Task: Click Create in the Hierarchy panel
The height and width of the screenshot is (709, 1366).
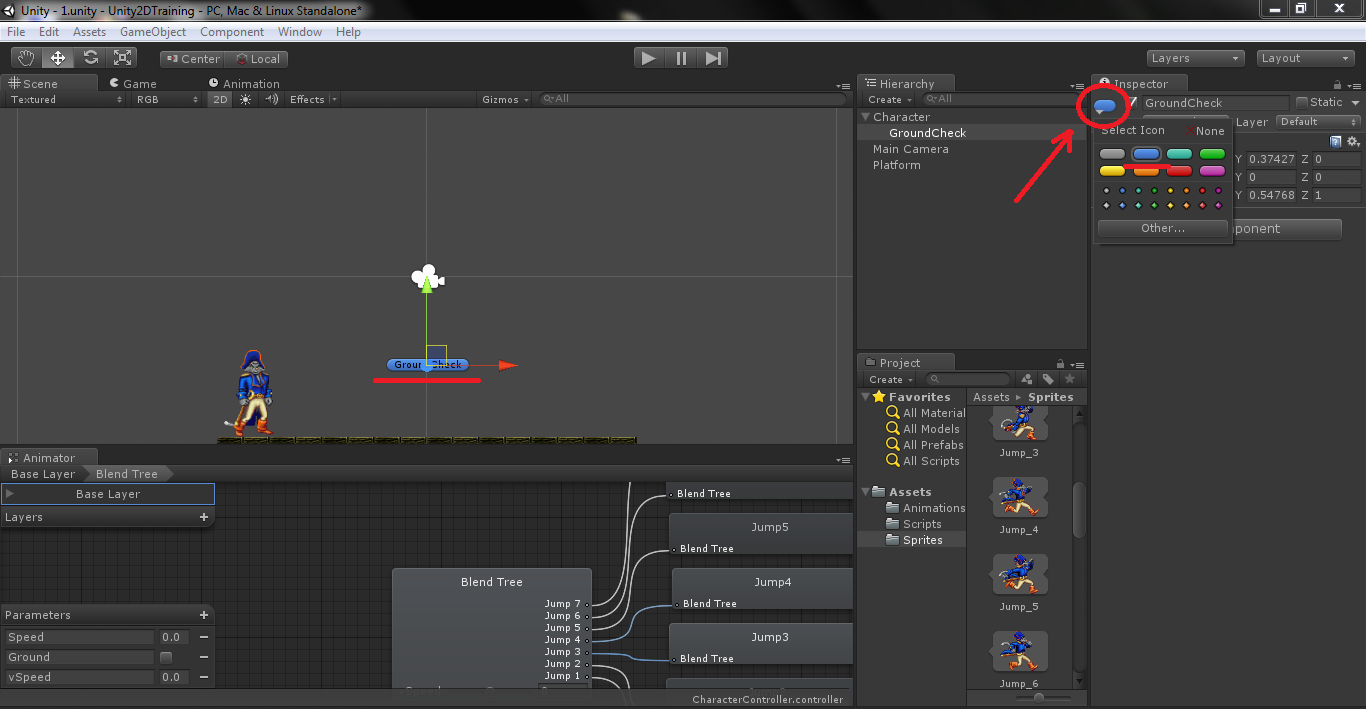Action: [x=885, y=99]
